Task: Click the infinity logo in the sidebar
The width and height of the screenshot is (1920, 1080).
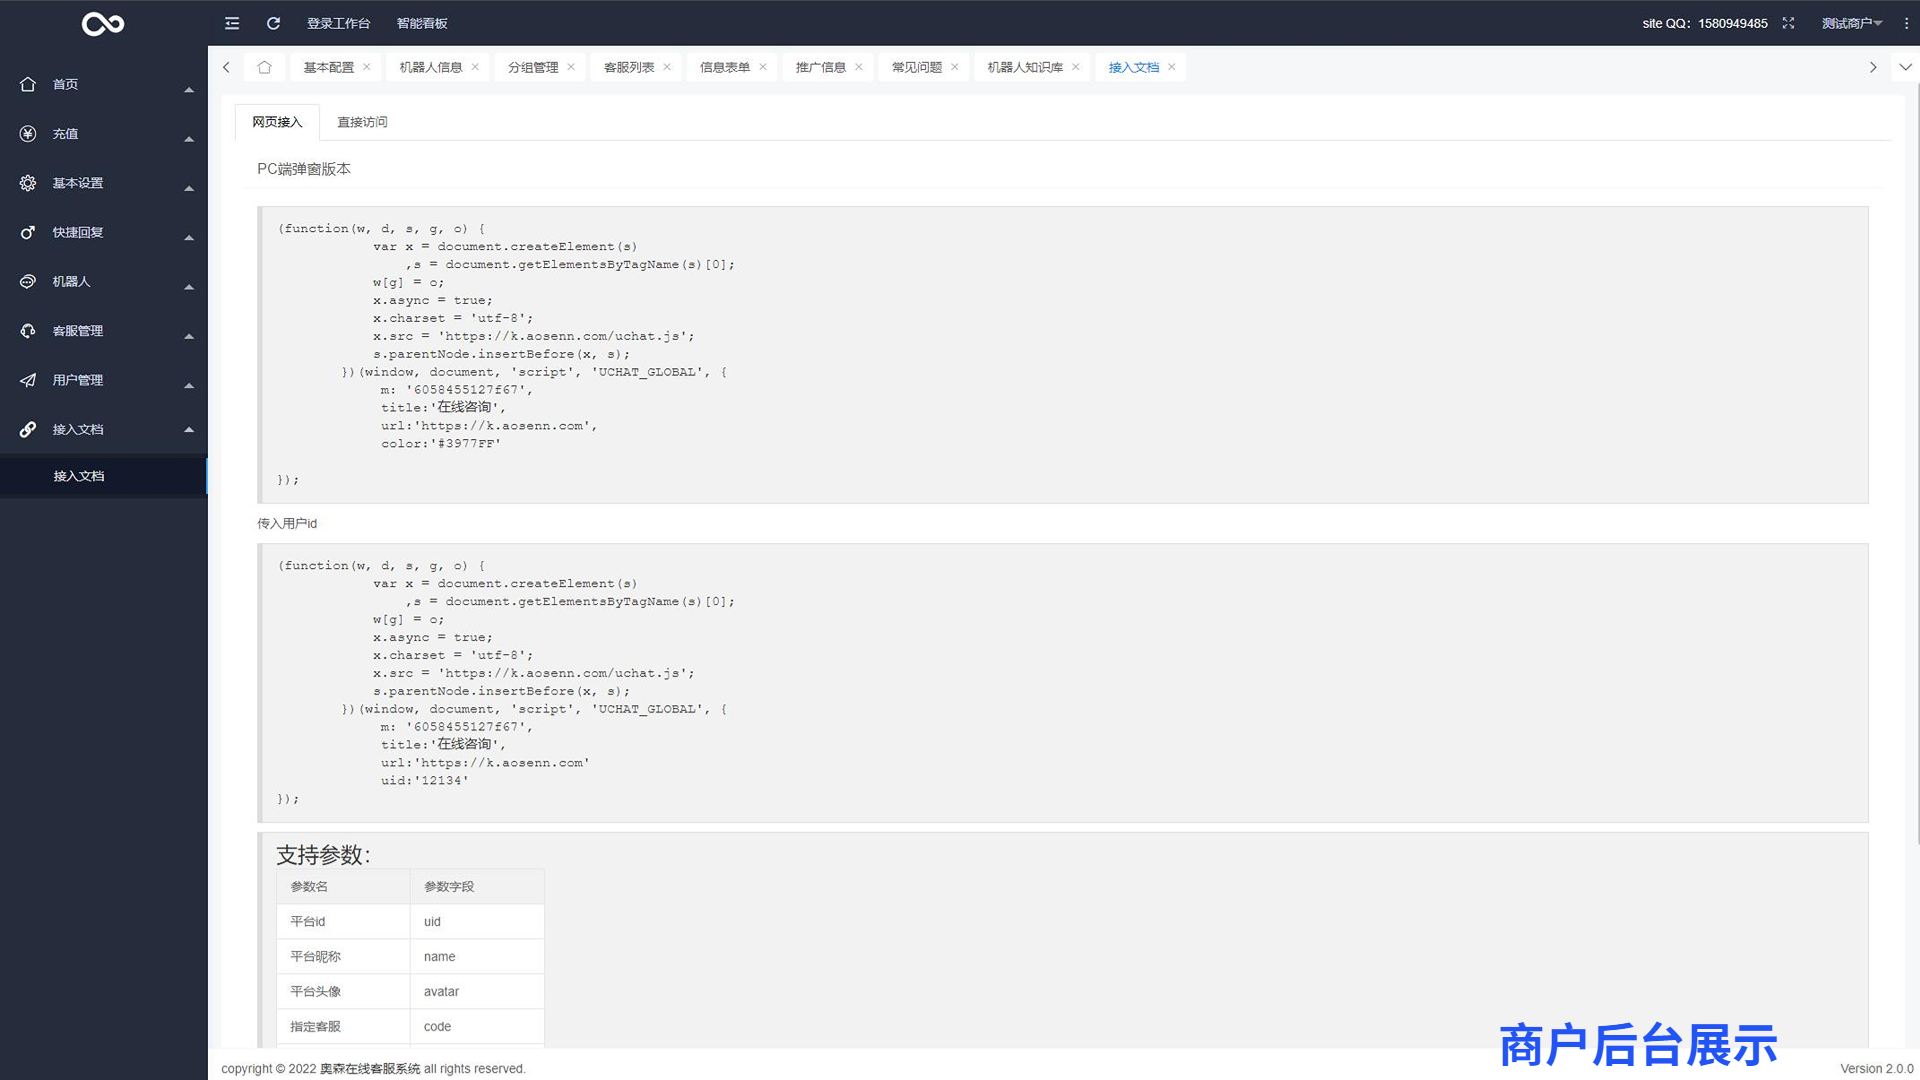Action: point(103,23)
